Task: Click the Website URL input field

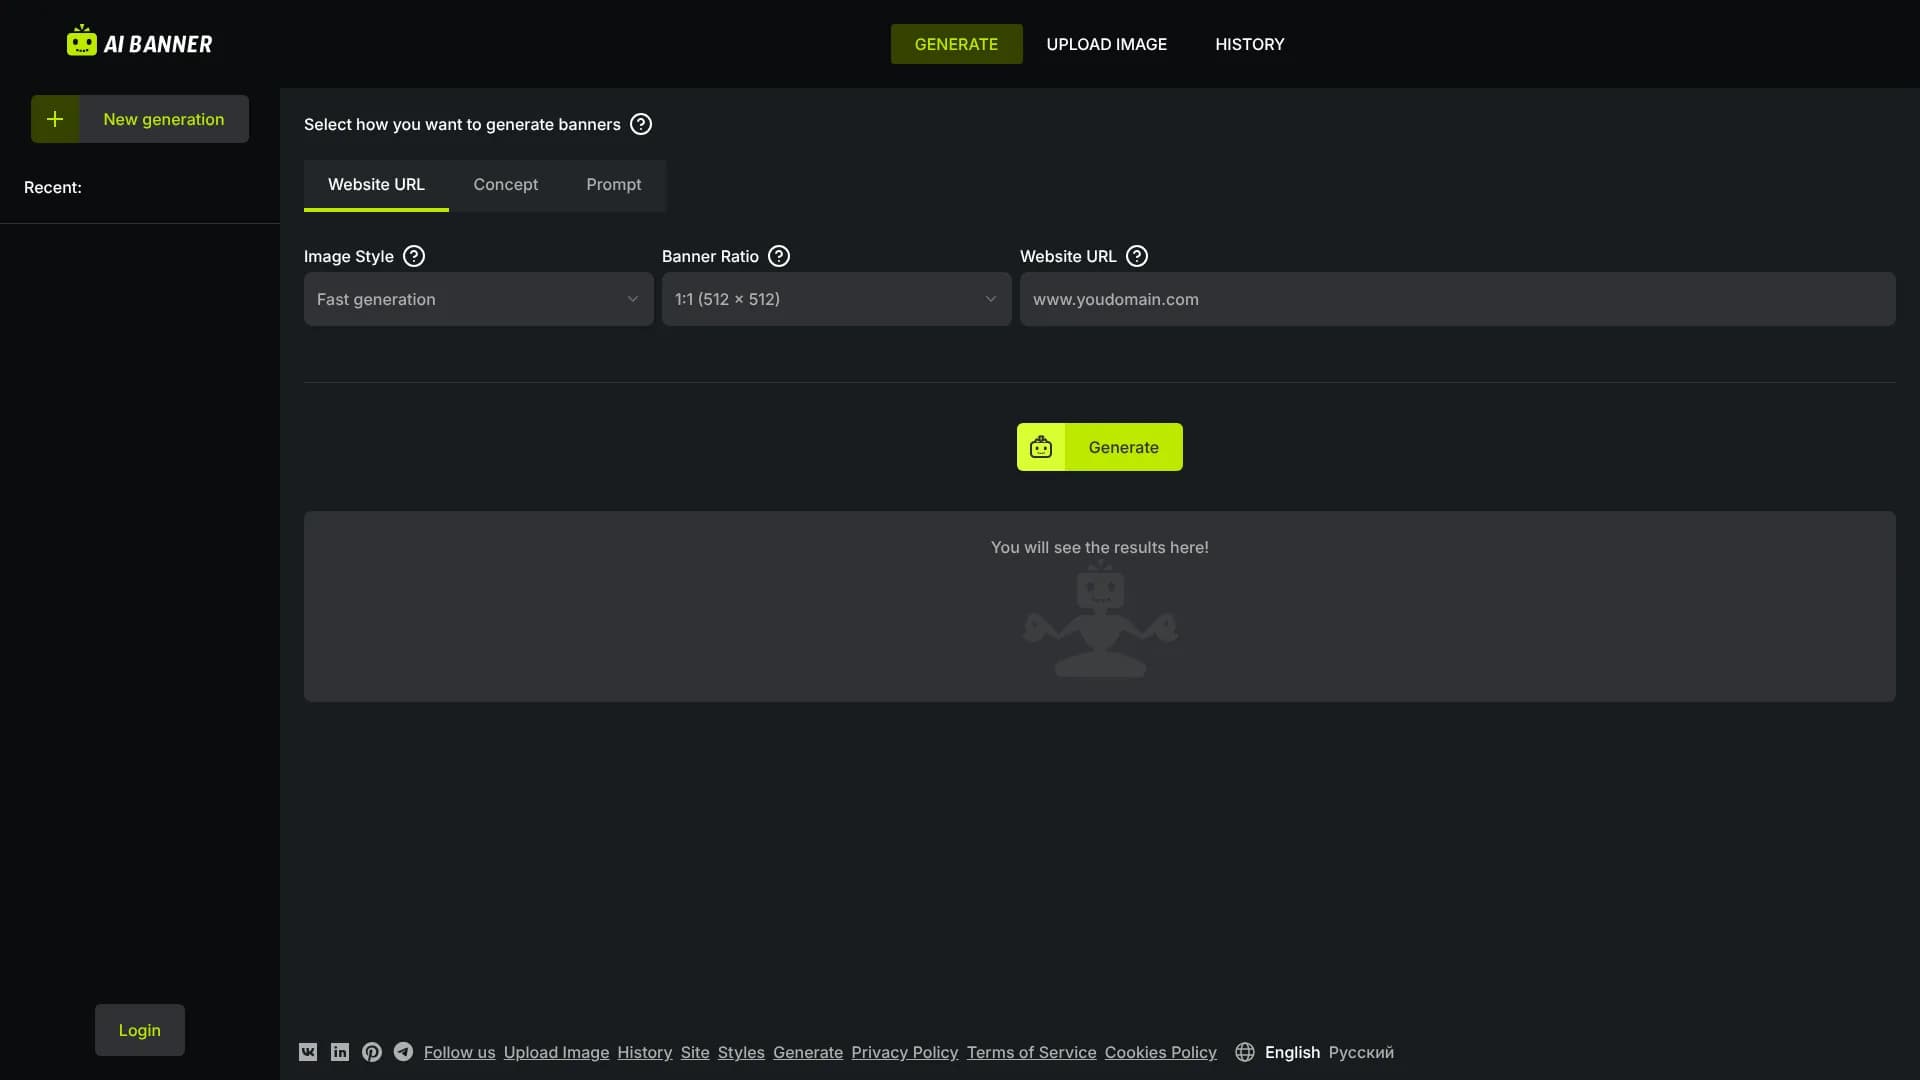Action: tap(1456, 299)
